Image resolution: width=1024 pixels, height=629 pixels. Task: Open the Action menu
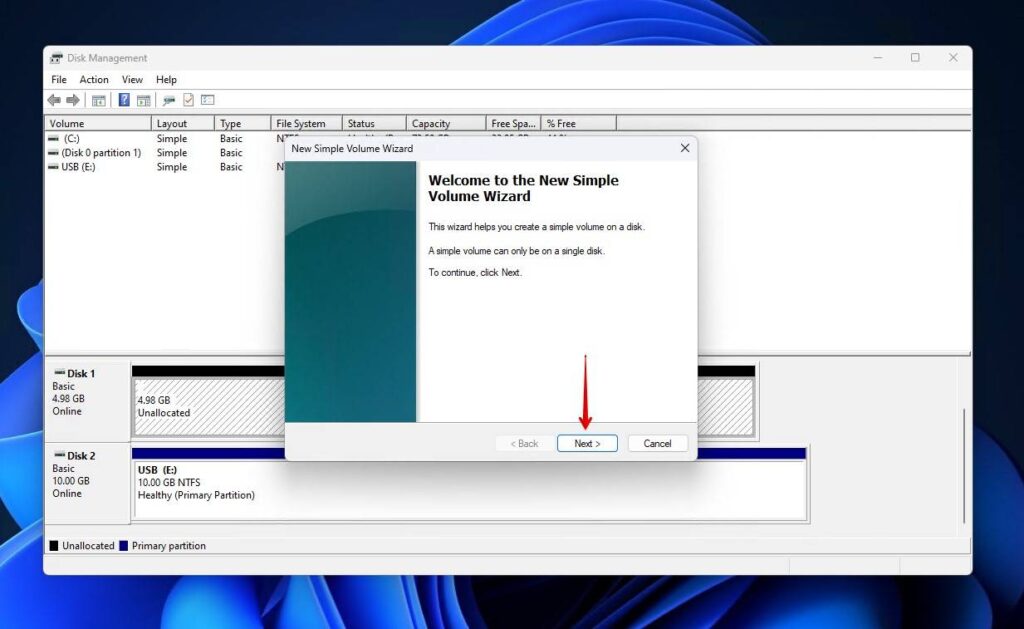[94, 80]
